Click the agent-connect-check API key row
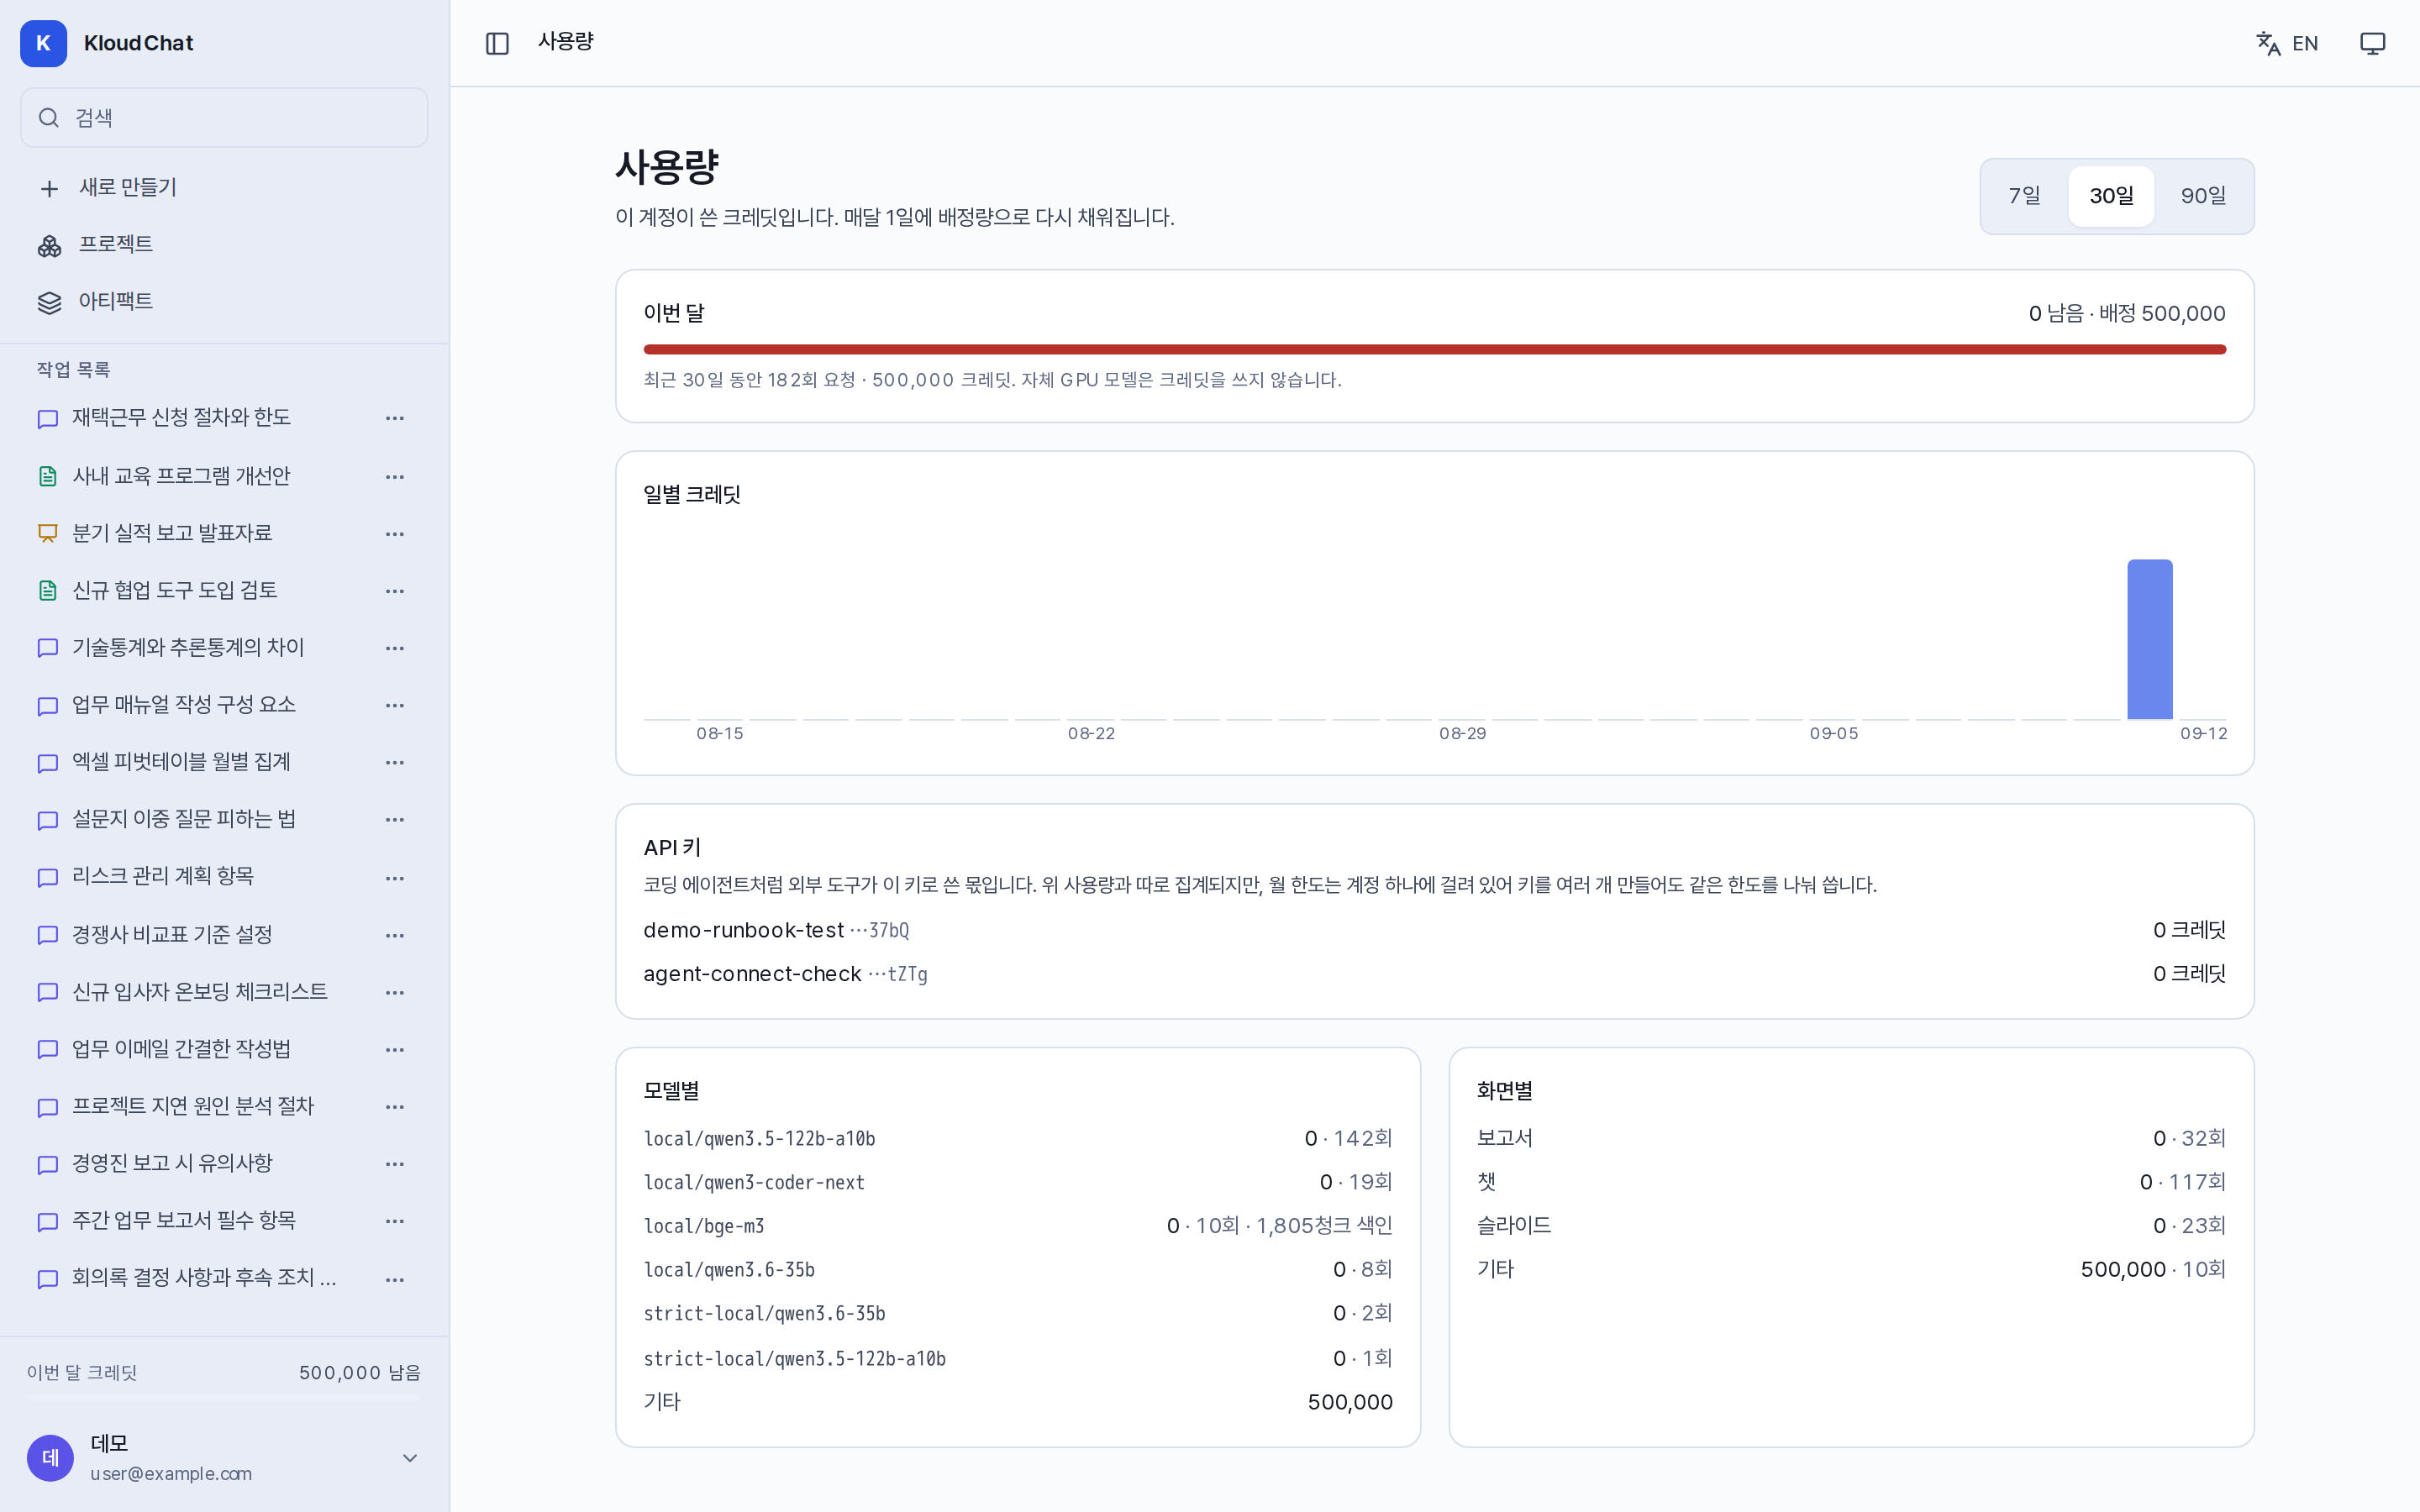The image size is (2420, 1512). click(1434, 974)
